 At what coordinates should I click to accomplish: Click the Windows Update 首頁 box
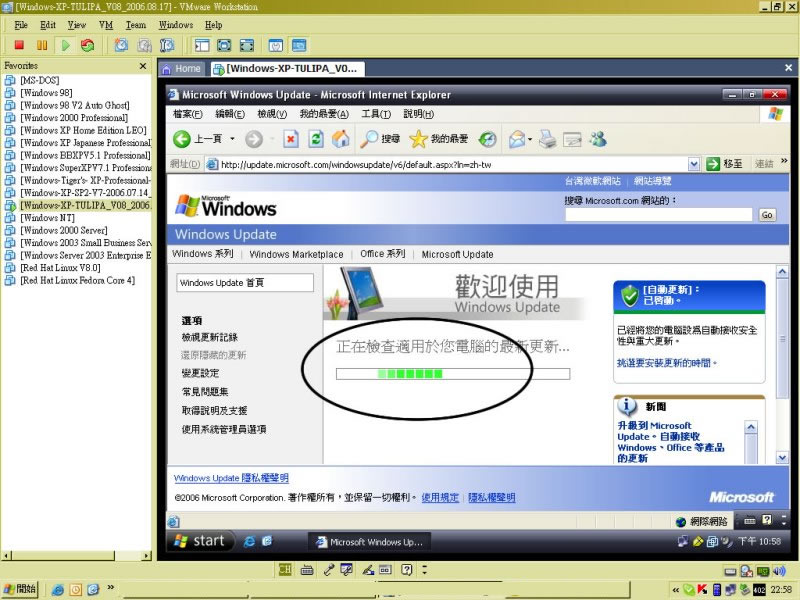[245, 283]
